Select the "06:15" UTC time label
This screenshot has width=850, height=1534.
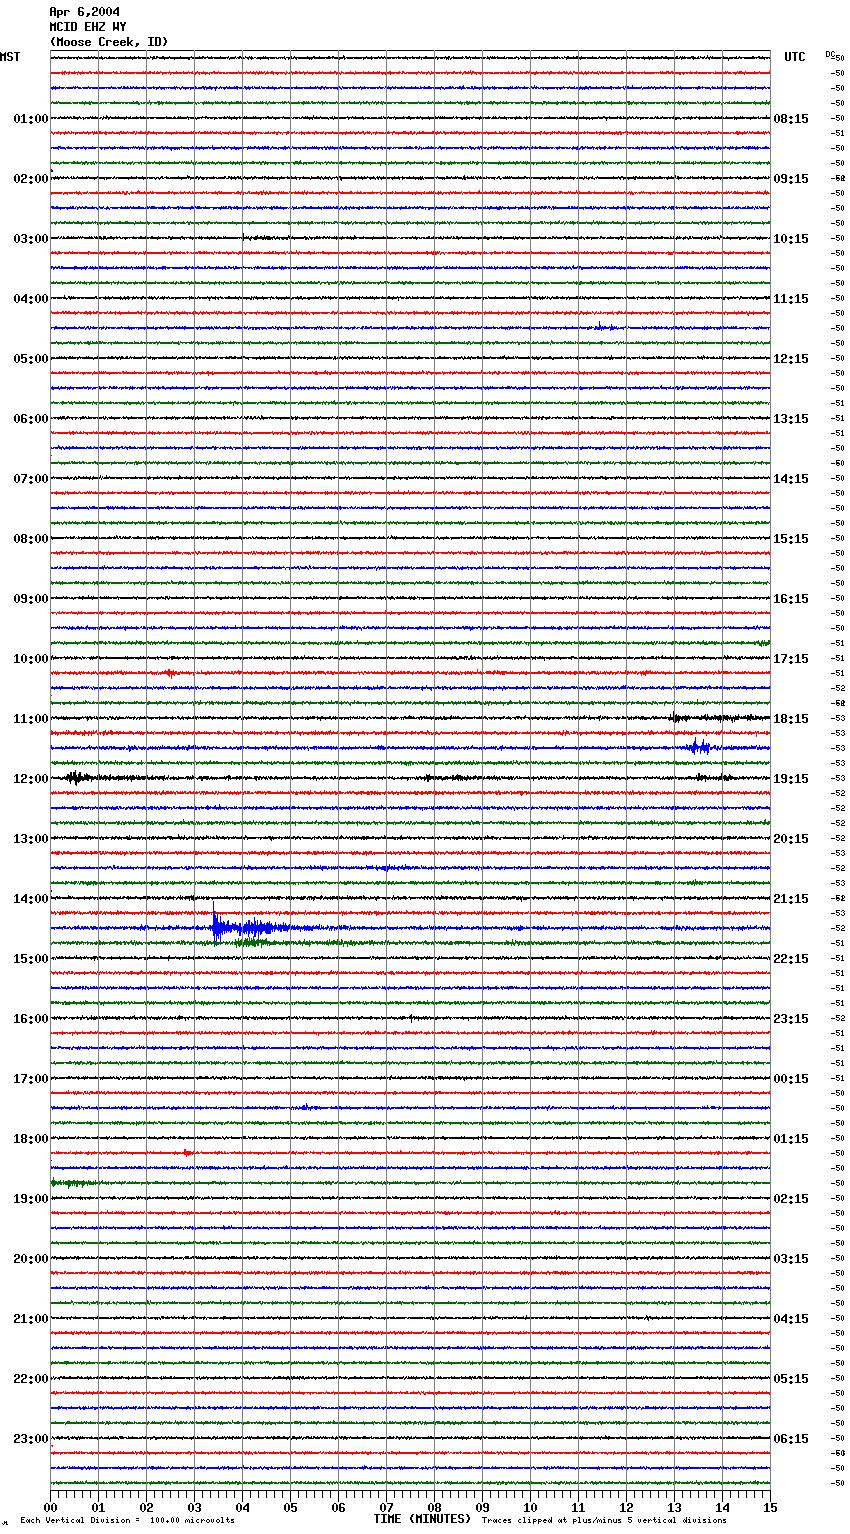point(791,1439)
